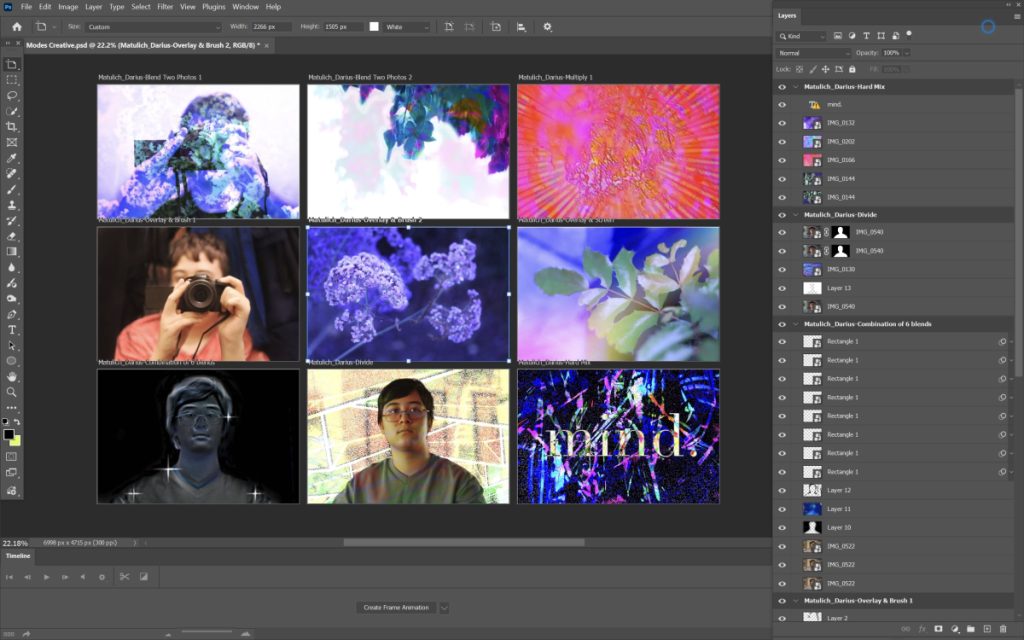Open the Image menu
This screenshot has width=1024, height=640.
pos(68,7)
